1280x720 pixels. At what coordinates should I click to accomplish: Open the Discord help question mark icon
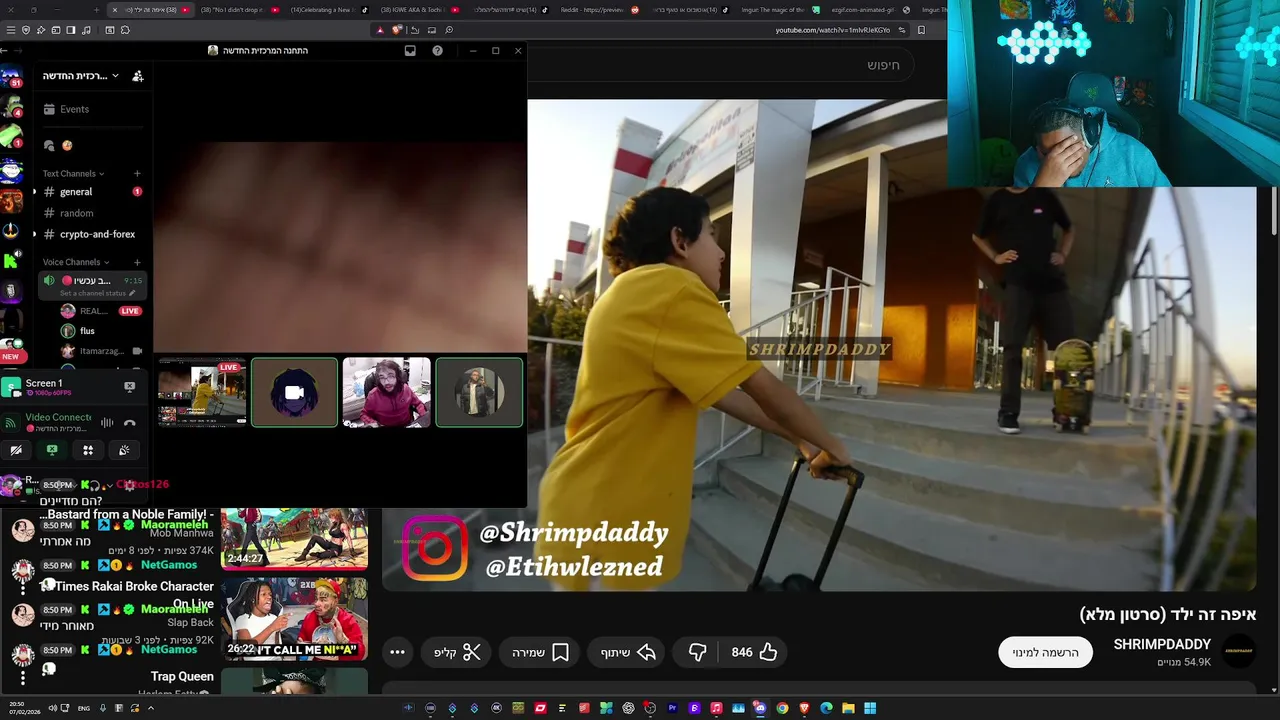437,50
